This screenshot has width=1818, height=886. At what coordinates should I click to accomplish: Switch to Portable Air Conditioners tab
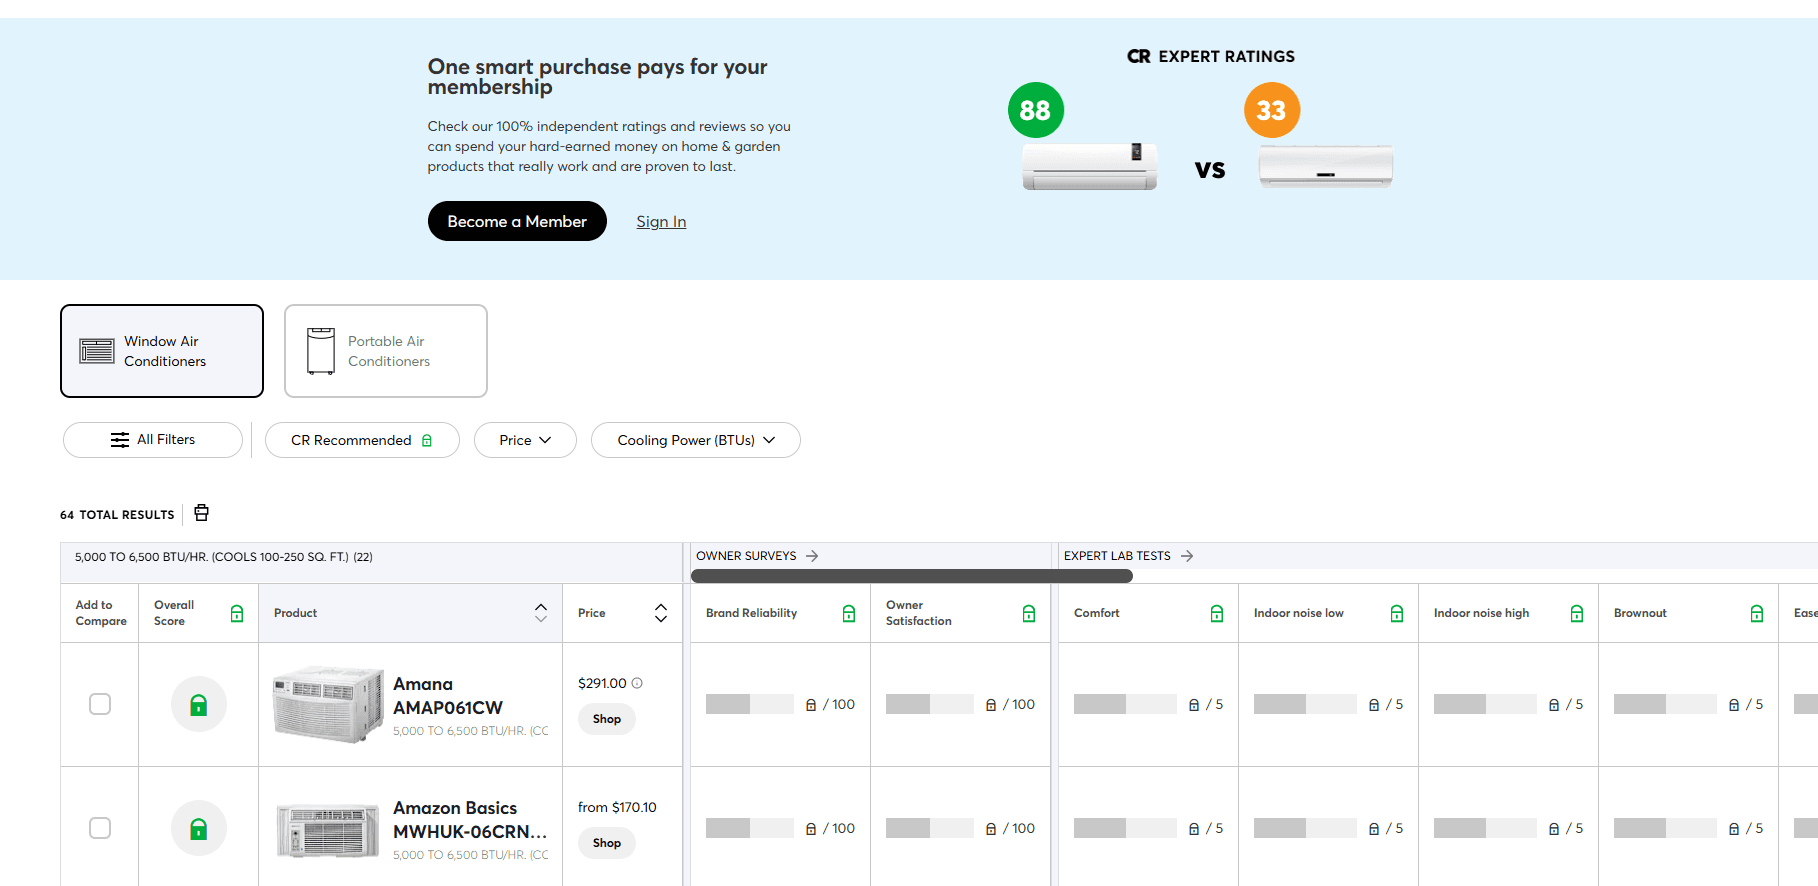tap(386, 351)
